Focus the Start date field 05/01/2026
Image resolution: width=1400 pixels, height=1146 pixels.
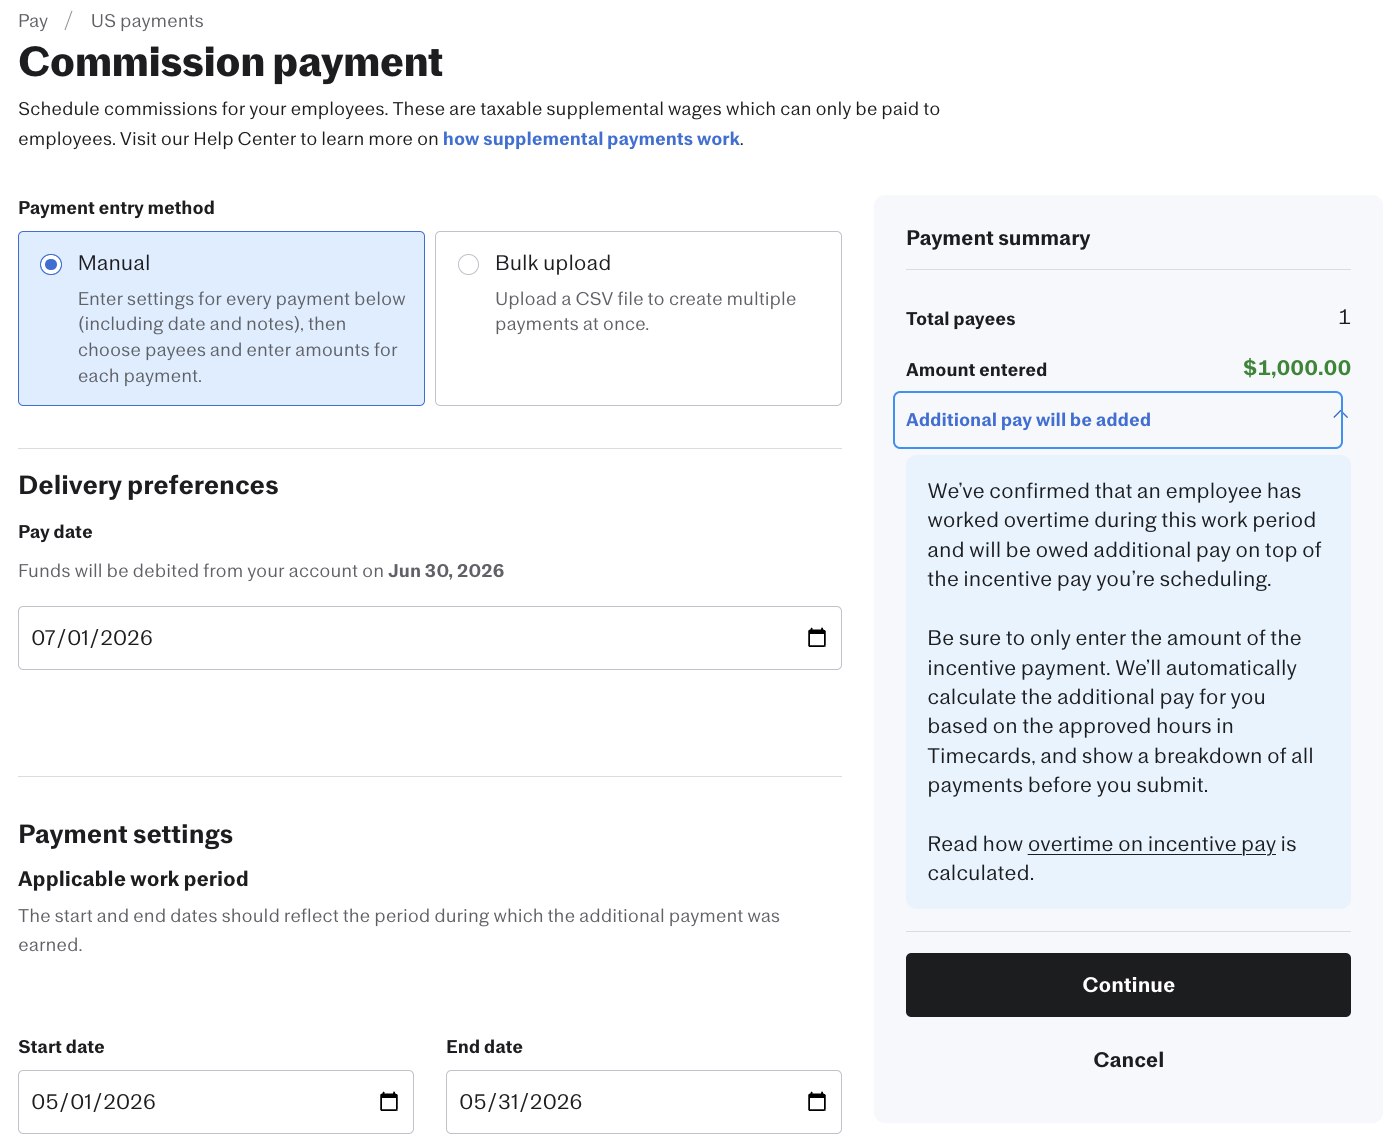click(x=216, y=1102)
